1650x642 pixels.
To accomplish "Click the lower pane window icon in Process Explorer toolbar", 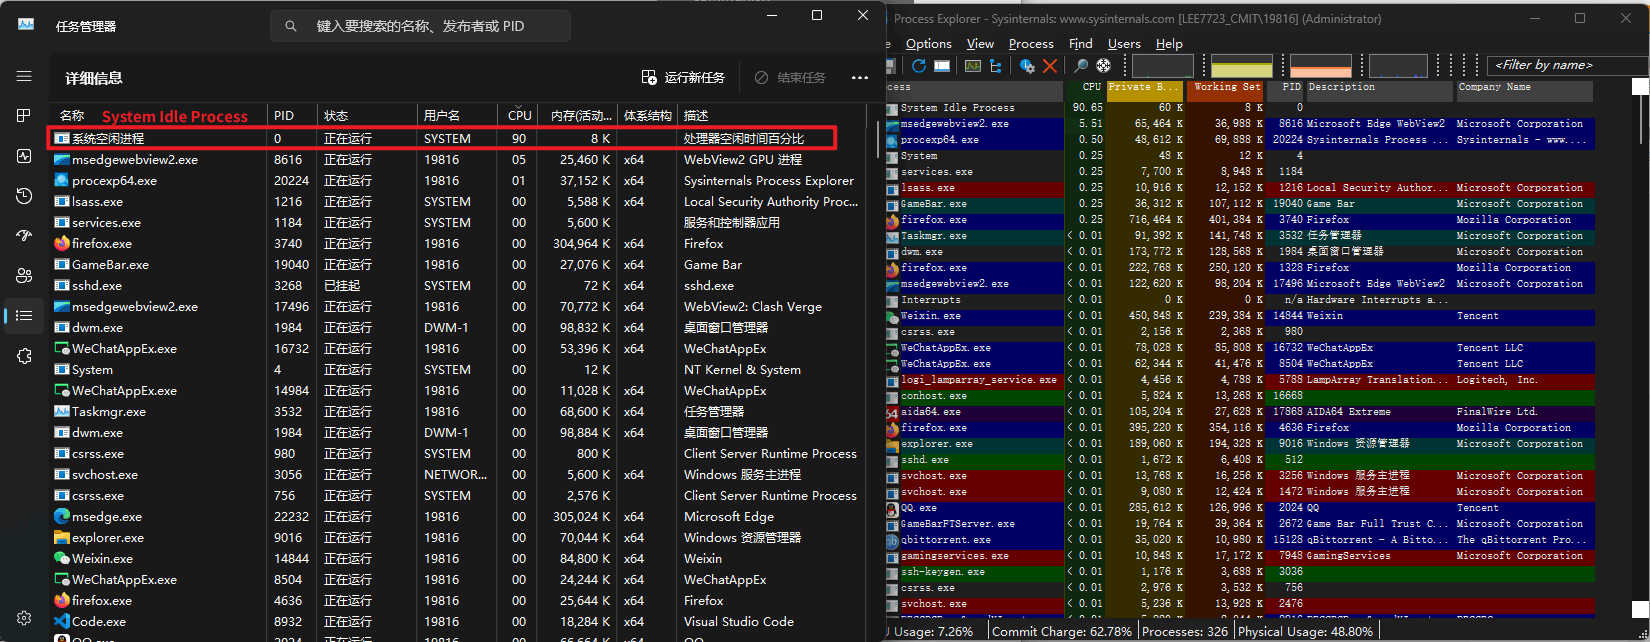I will pyautogui.click(x=942, y=66).
